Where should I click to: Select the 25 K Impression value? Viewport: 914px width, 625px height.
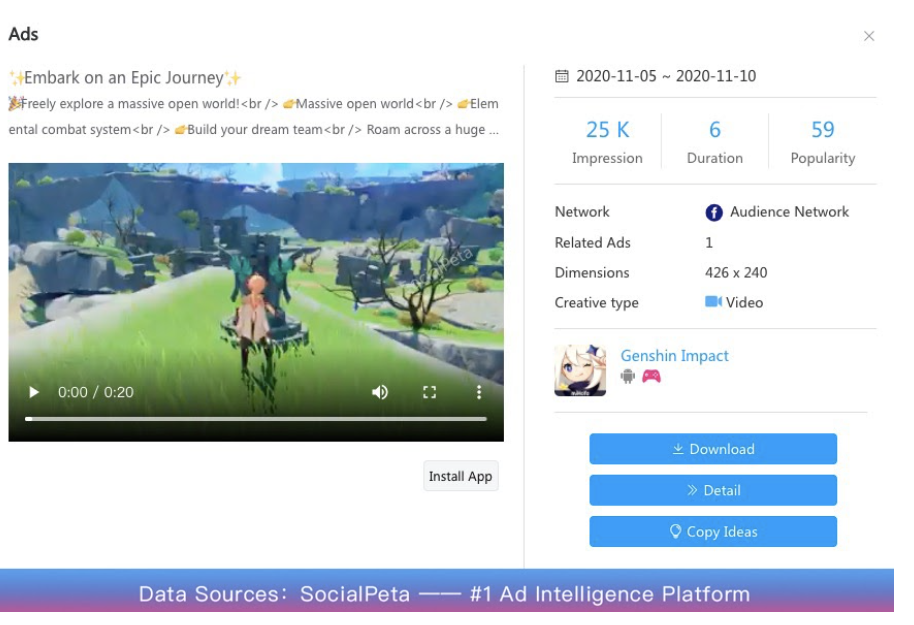click(x=607, y=129)
